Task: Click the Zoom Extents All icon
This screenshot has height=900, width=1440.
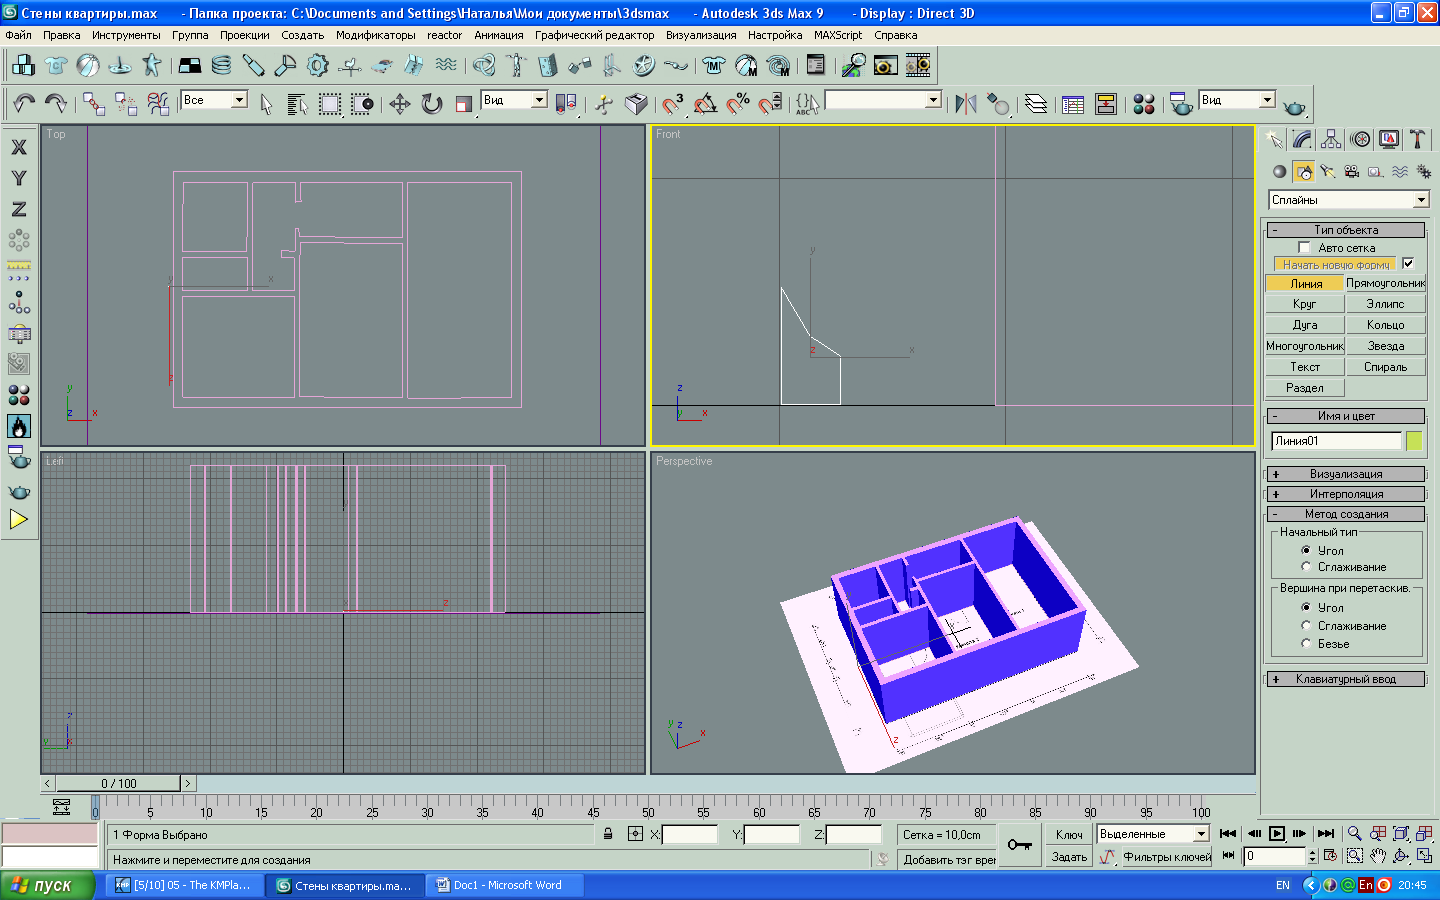Action: tap(1424, 833)
